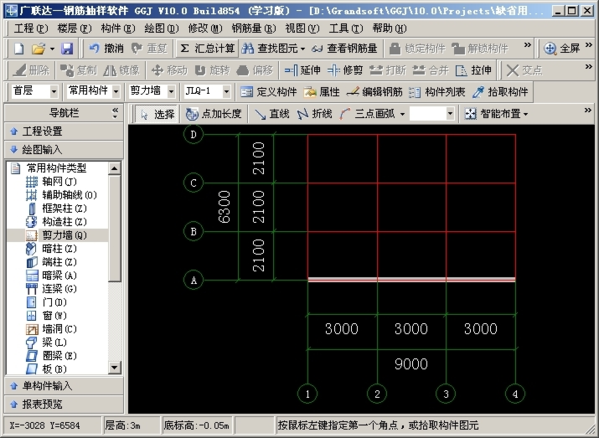Viewport: 599px width, 438px height.
Task: Select 暗梁(A) in component tree
Action: [51, 275]
